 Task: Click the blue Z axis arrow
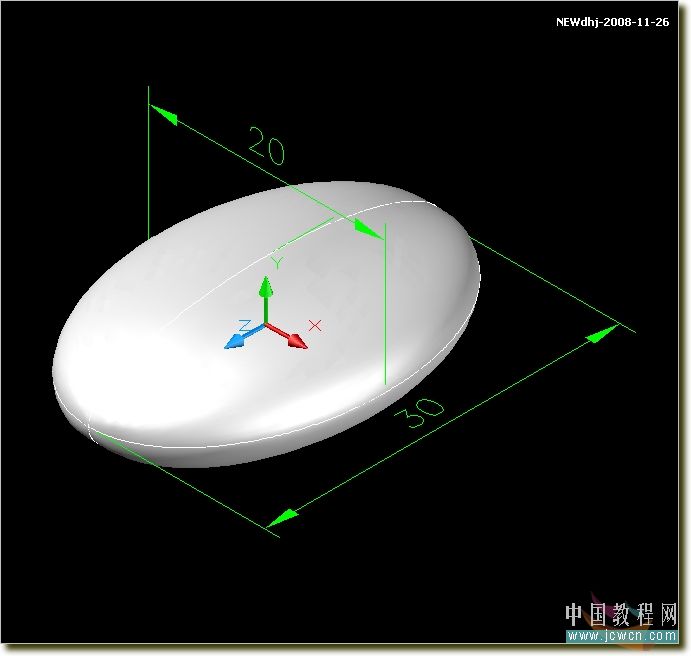click(244, 337)
